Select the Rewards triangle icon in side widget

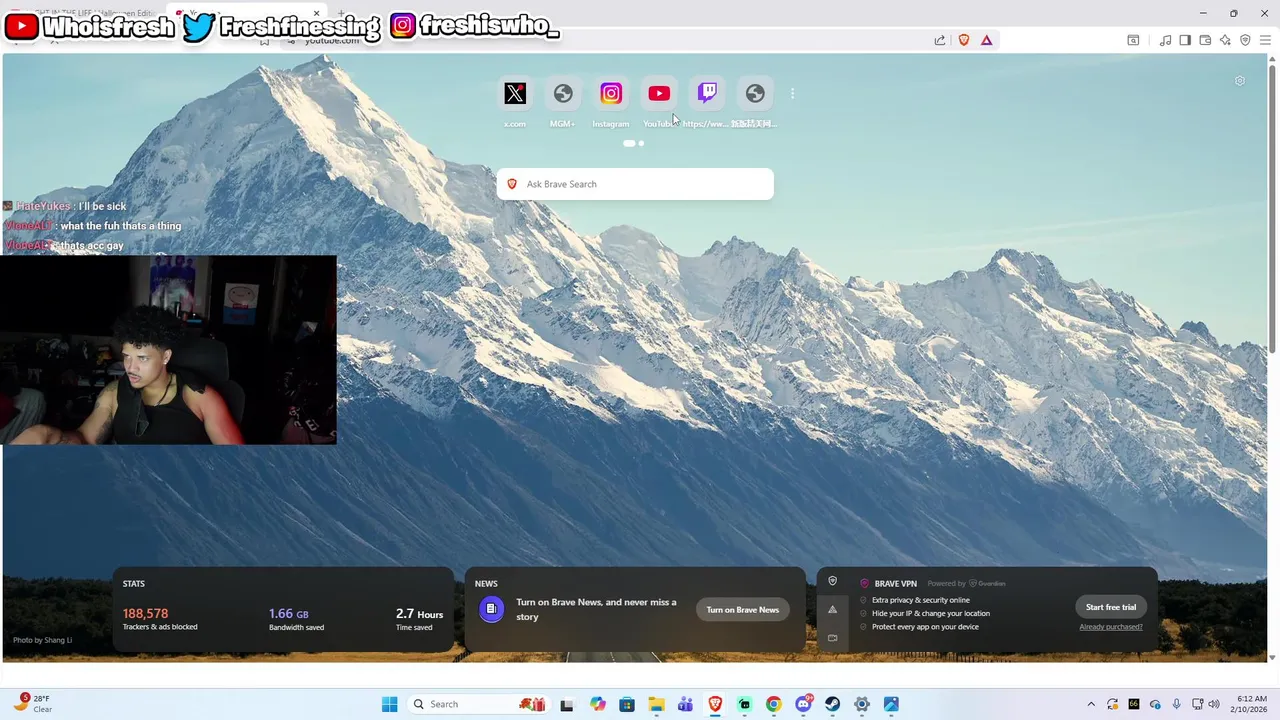click(832, 609)
